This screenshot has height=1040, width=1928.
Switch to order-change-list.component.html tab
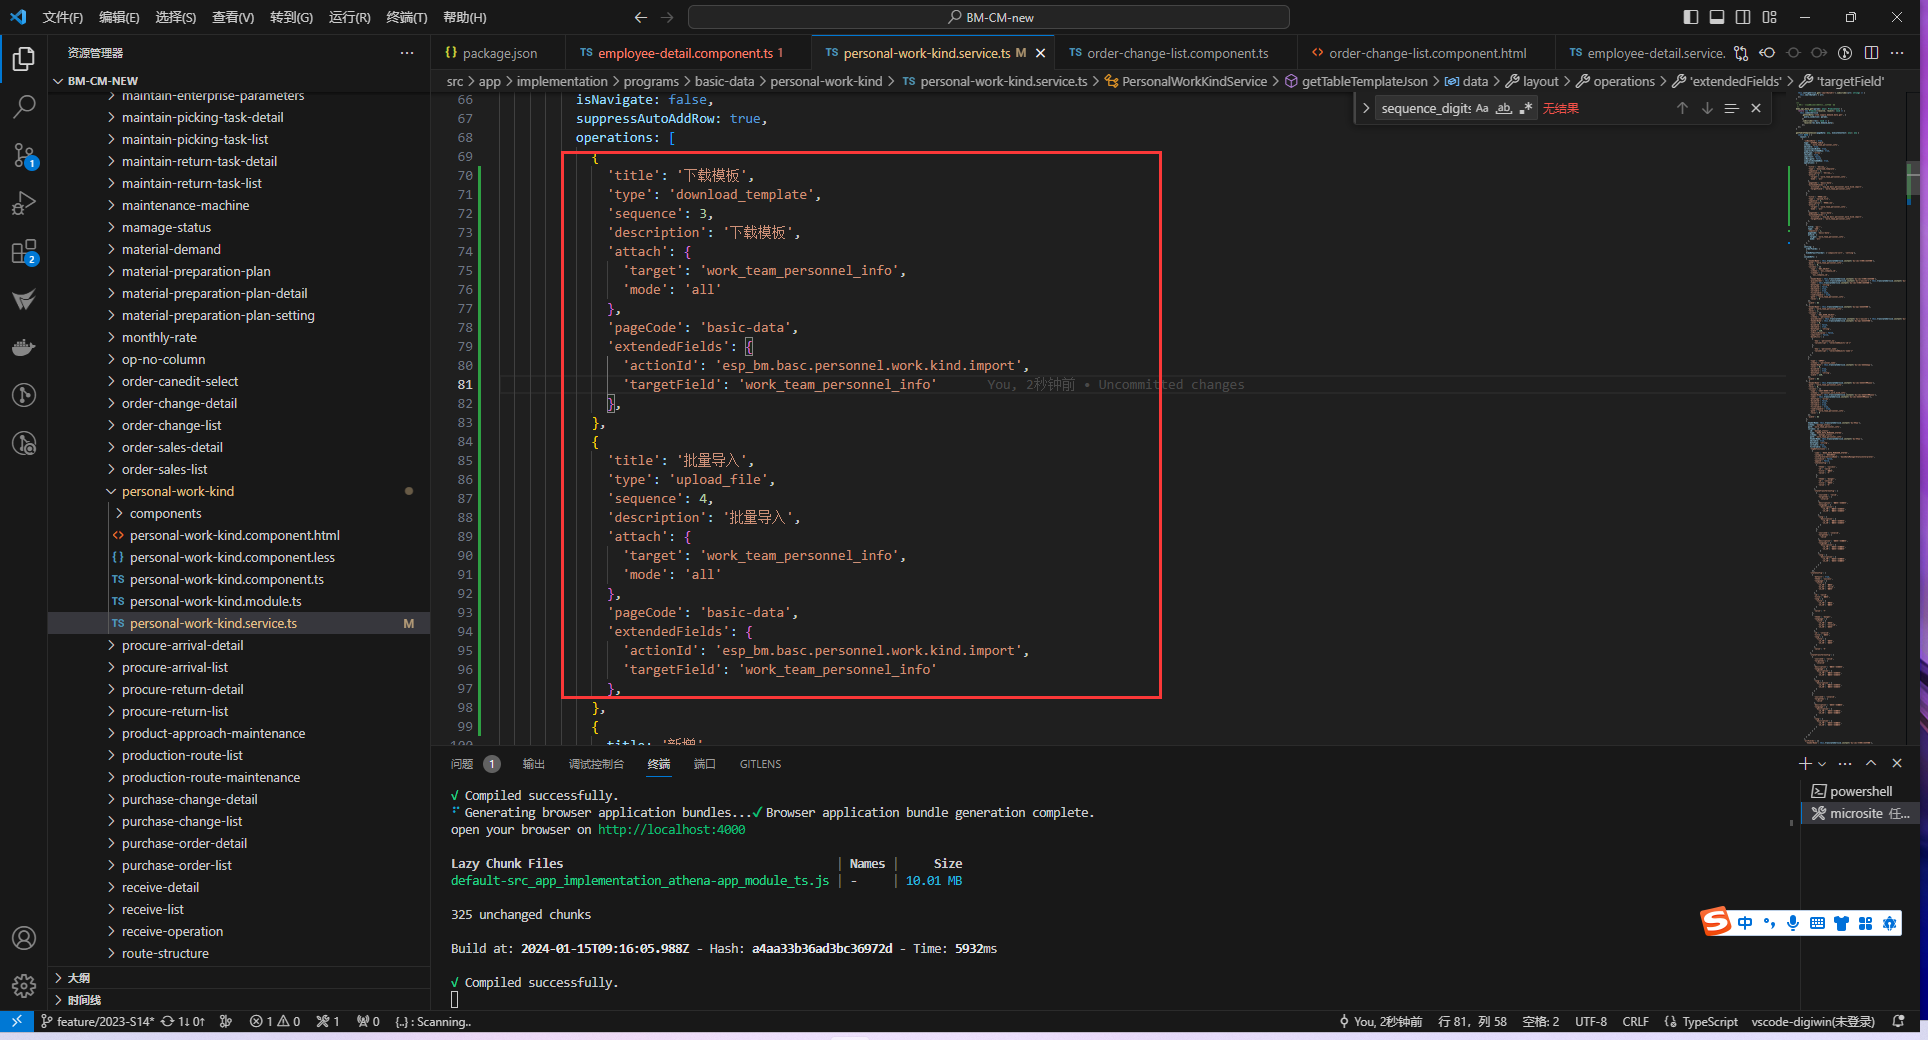pos(1427,53)
